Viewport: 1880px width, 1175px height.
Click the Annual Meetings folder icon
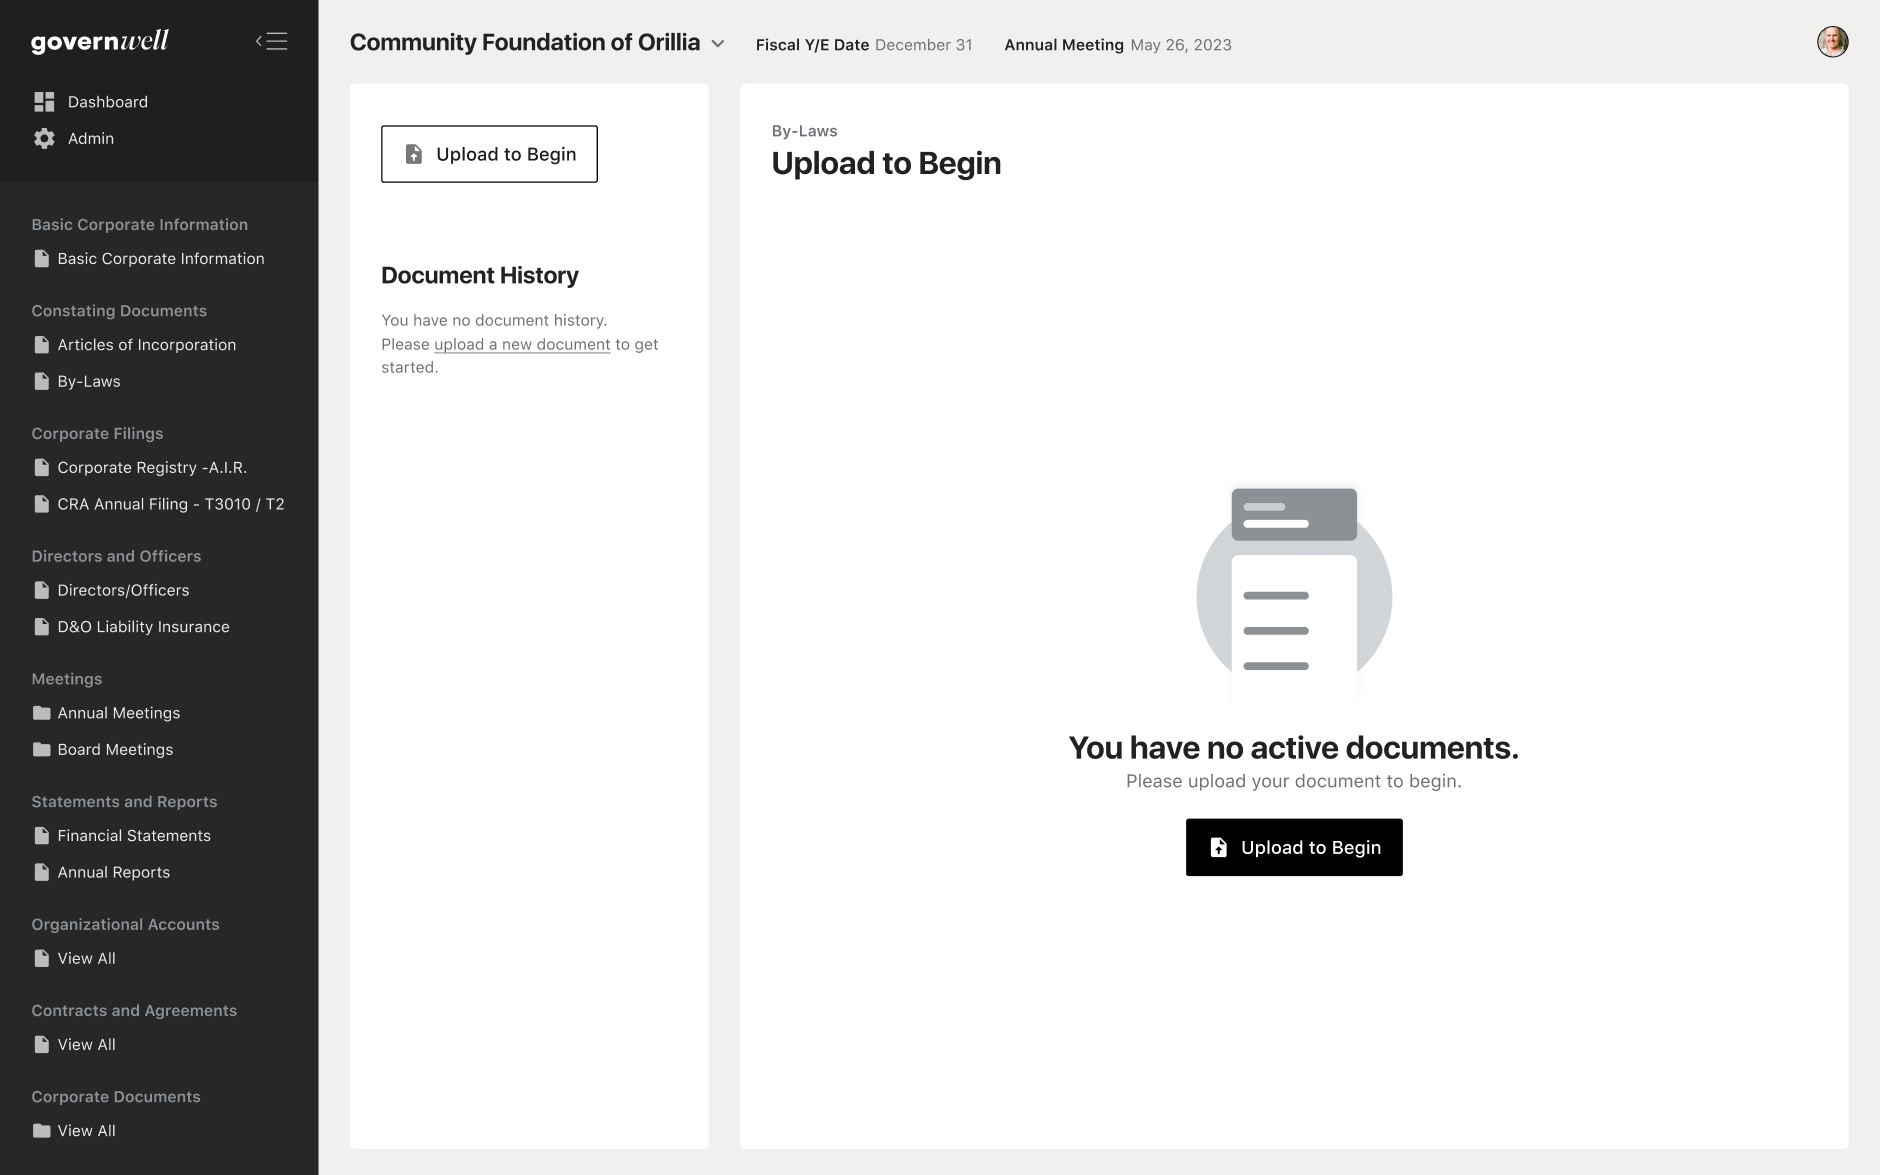(41, 713)
